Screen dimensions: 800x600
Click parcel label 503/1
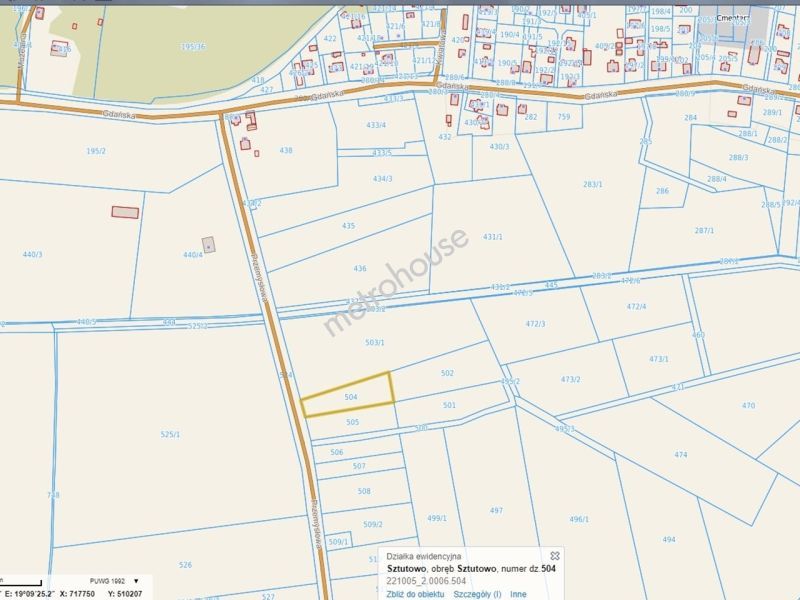coord(374,342)
